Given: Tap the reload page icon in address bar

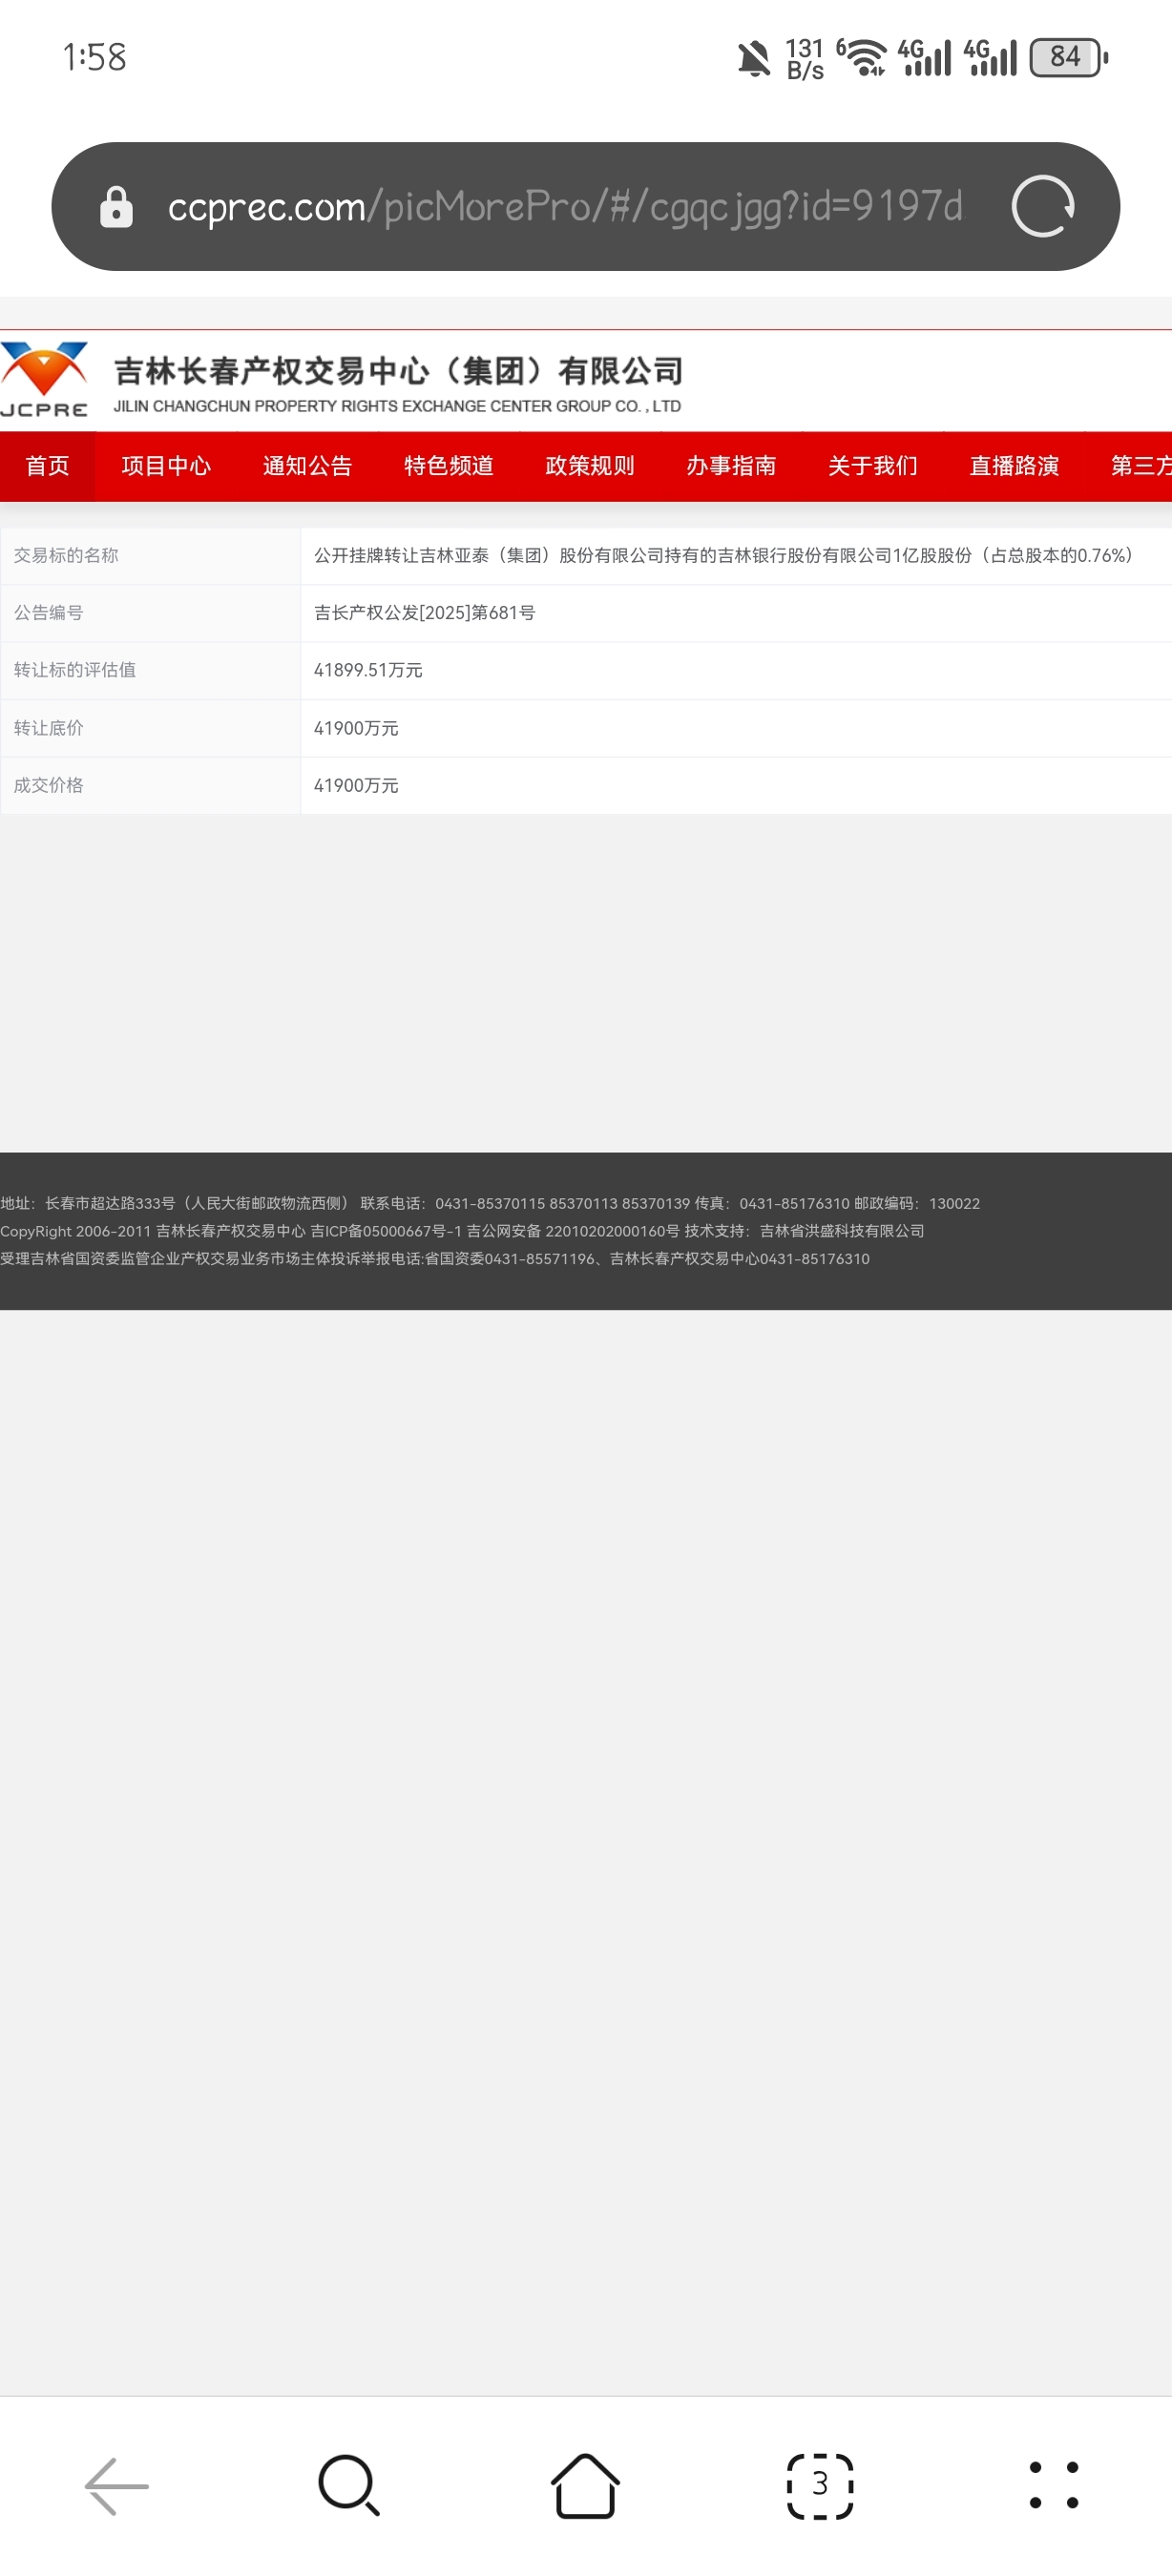Looking at the screenshot, I should (1042, 207).
